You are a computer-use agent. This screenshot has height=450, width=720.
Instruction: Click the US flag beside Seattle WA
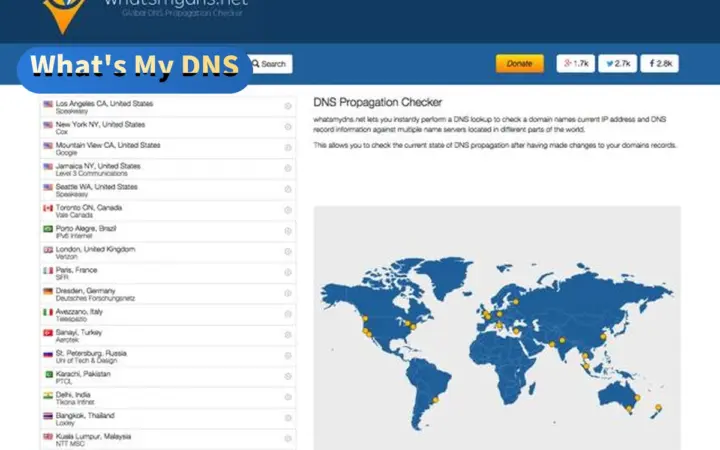[48, 187]
